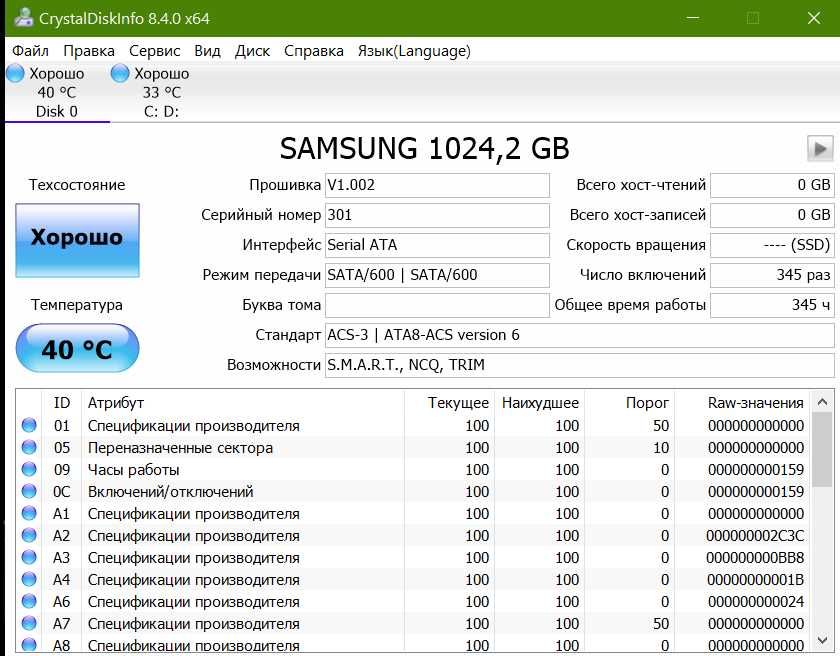The image size is (840, 656).
Task: Select the Переназначенные сектора row
Action: (x=414, y=447)
